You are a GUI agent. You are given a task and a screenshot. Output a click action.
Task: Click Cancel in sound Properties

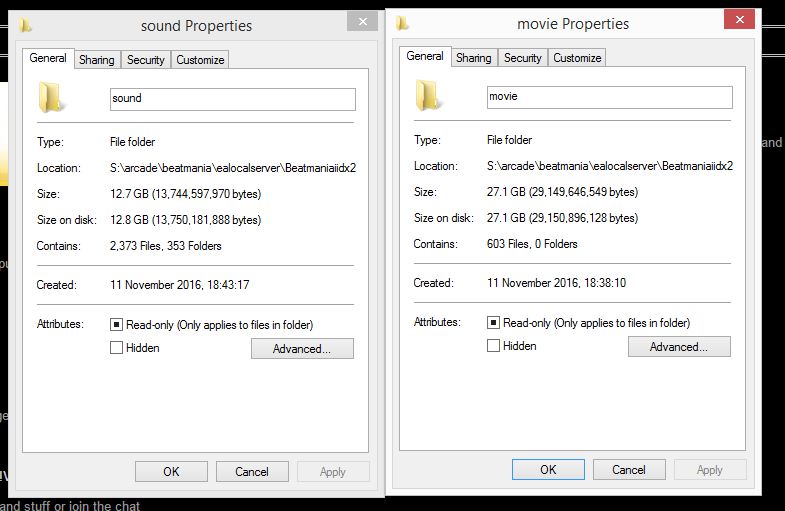click(x=252, y=471)
